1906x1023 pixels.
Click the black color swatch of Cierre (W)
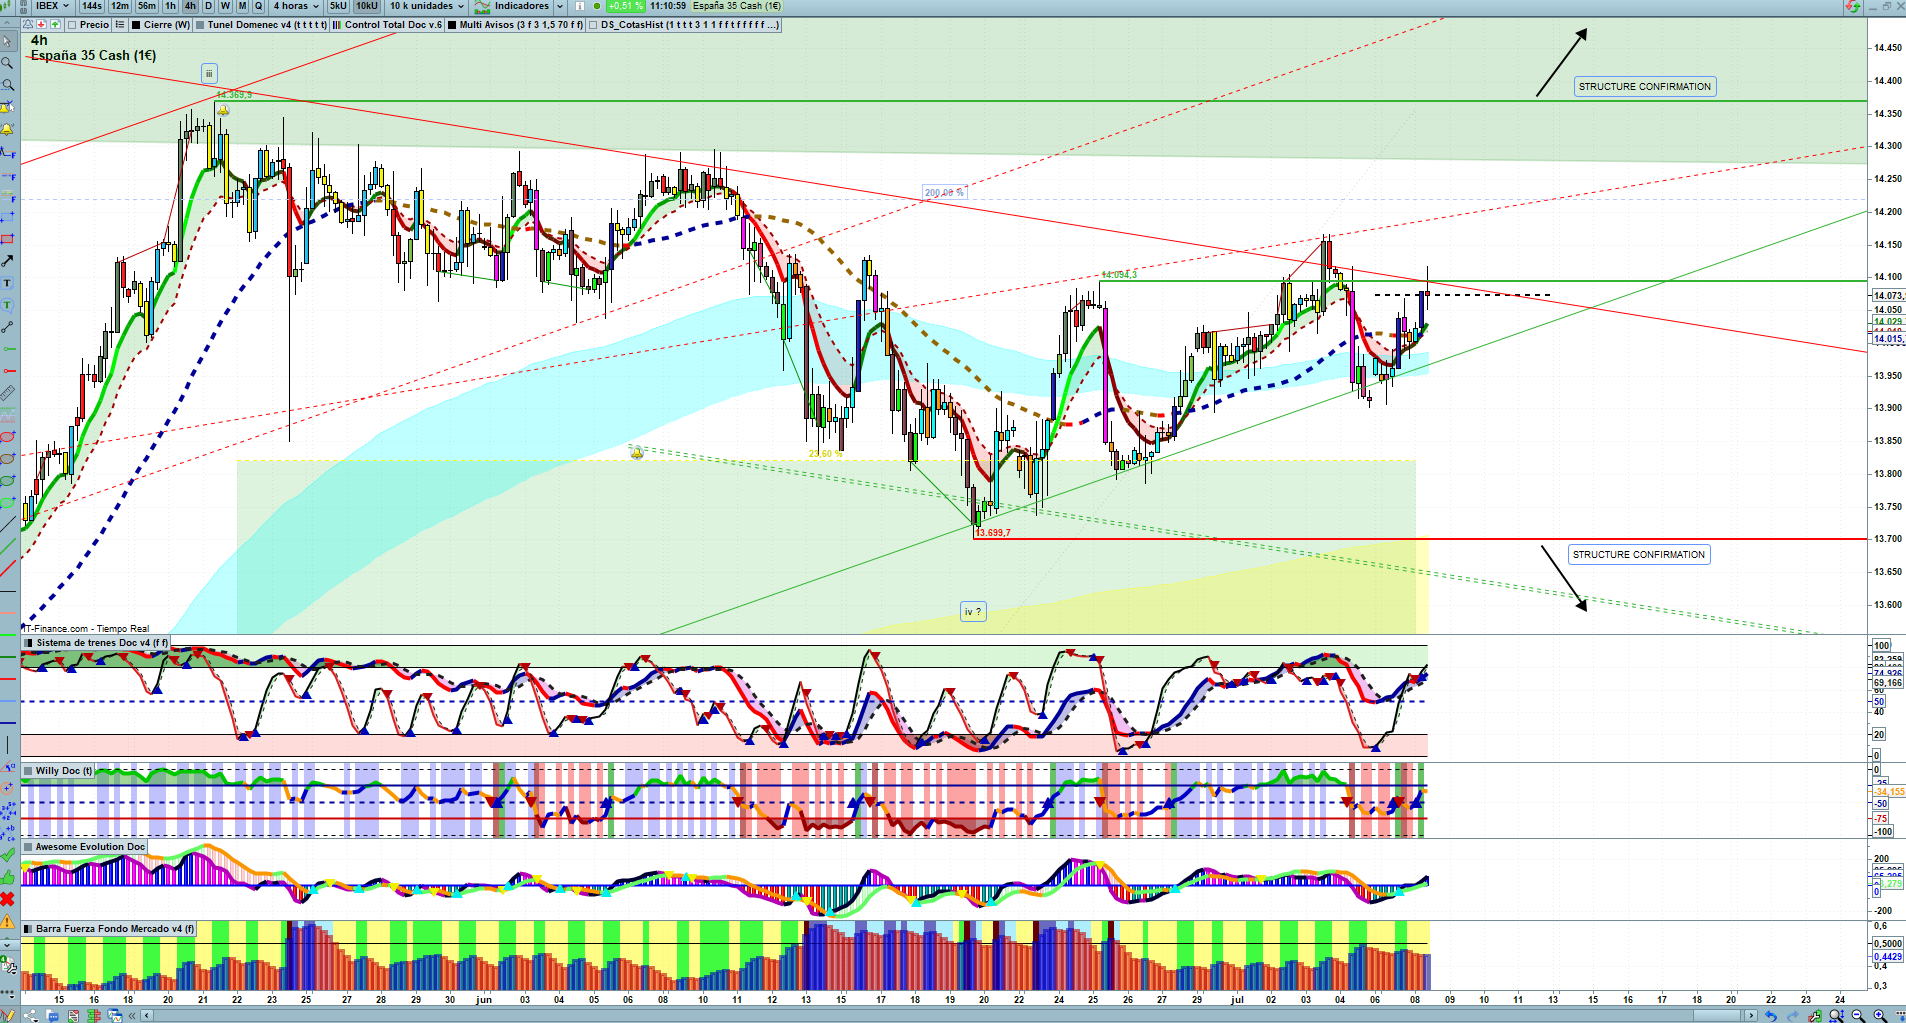click(x=136, y=25)
